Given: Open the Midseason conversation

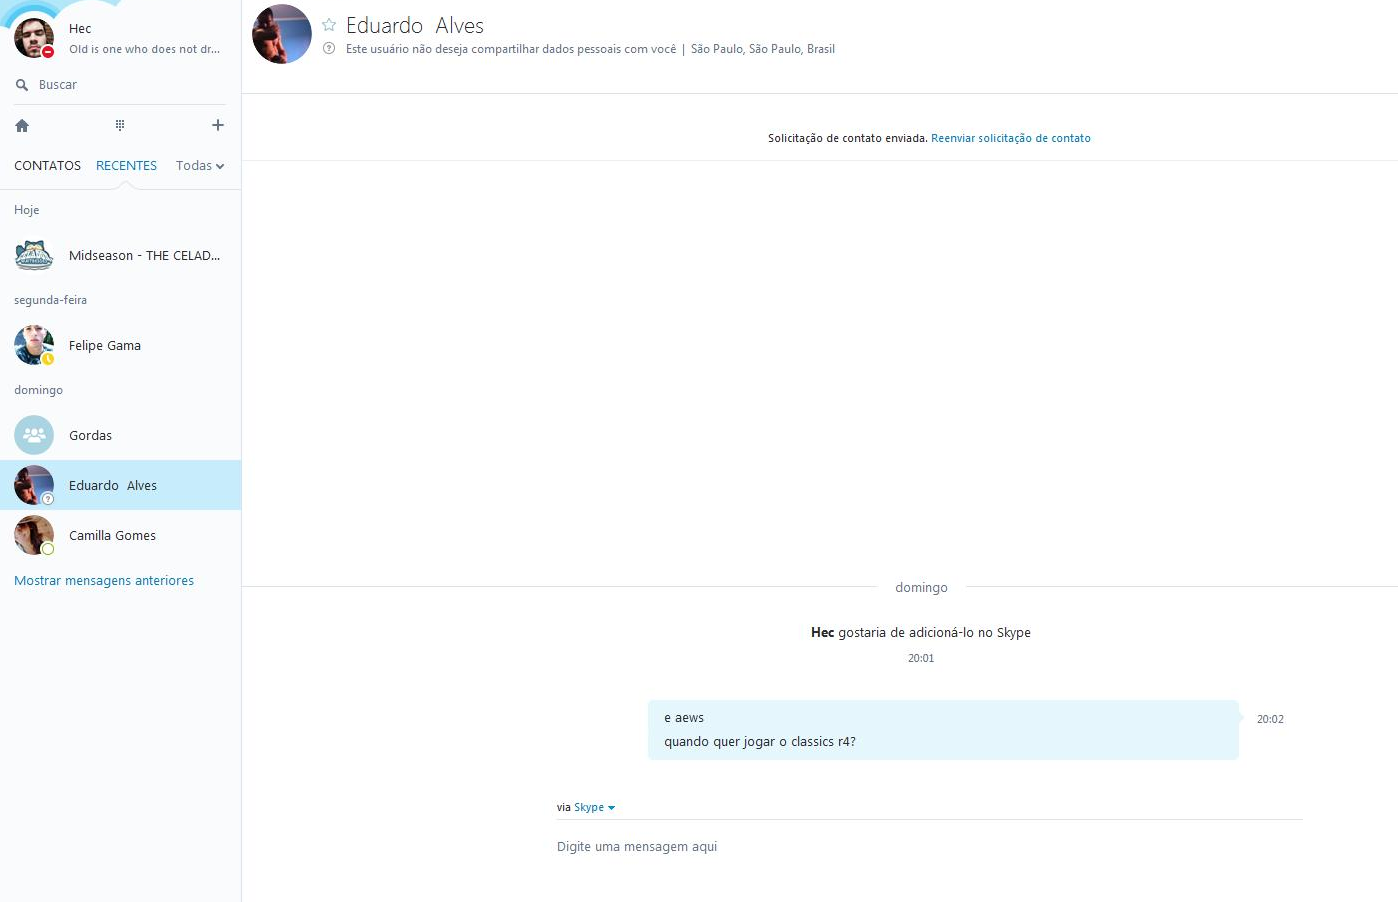Looking at the screenshot, I should [120, 255].
